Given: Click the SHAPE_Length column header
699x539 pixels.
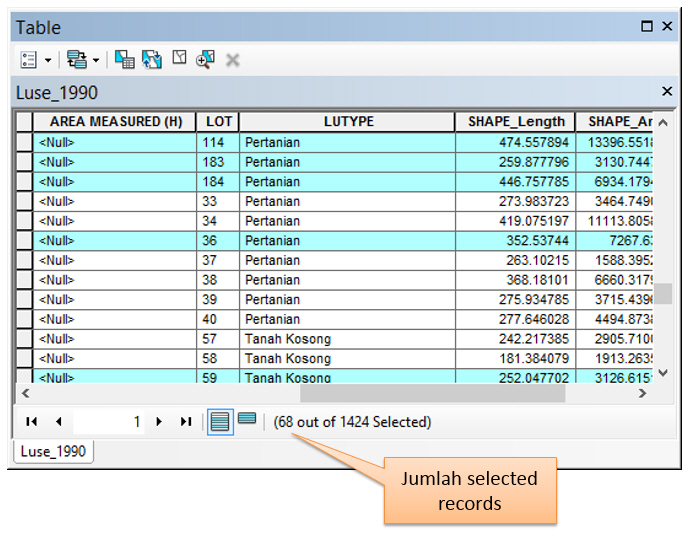Looking at the screenshot, I should 516,122.
